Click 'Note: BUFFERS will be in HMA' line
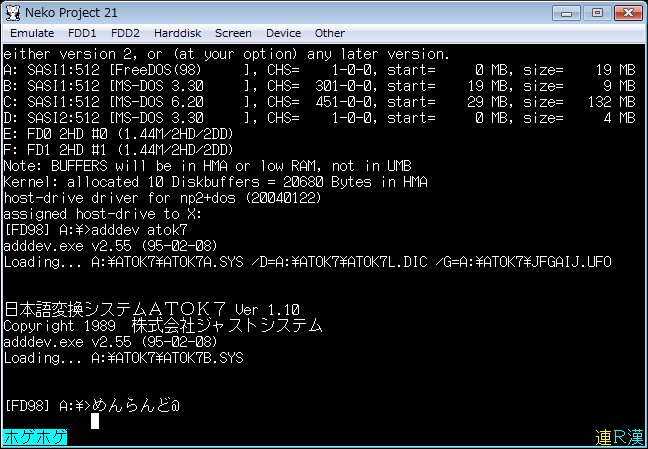The width and height of the screenshot is (648, 449). pos(207,166)
